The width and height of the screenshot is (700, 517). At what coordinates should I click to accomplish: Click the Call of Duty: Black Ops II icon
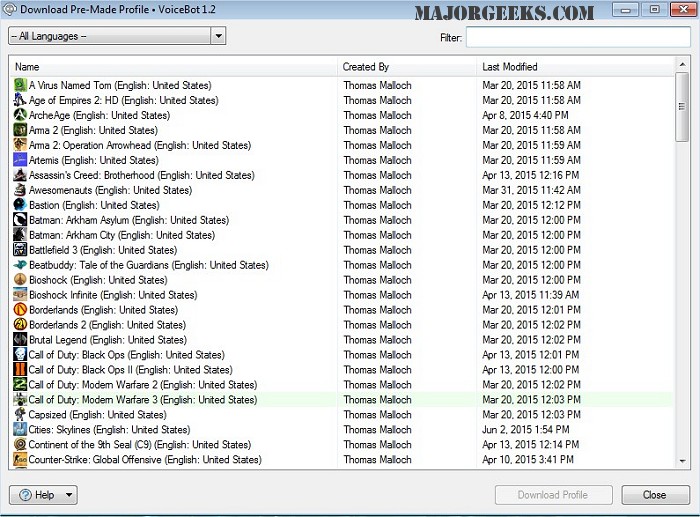click(x=20, y=369)
